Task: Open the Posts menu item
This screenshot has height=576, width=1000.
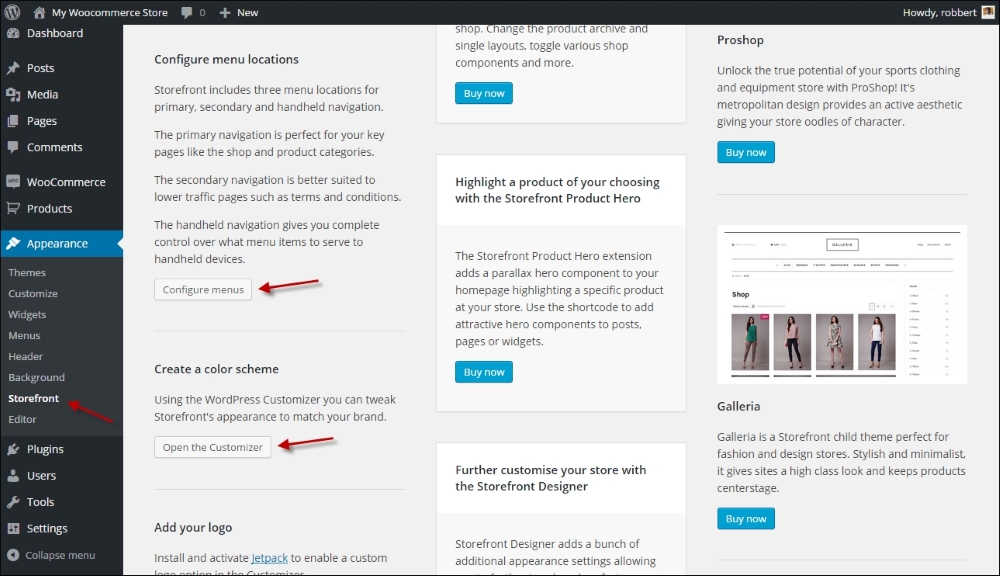Action: (x=40, y=68)
